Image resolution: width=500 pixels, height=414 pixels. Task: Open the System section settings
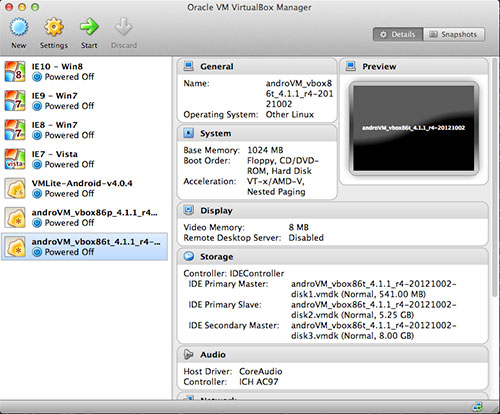(215, 133)
